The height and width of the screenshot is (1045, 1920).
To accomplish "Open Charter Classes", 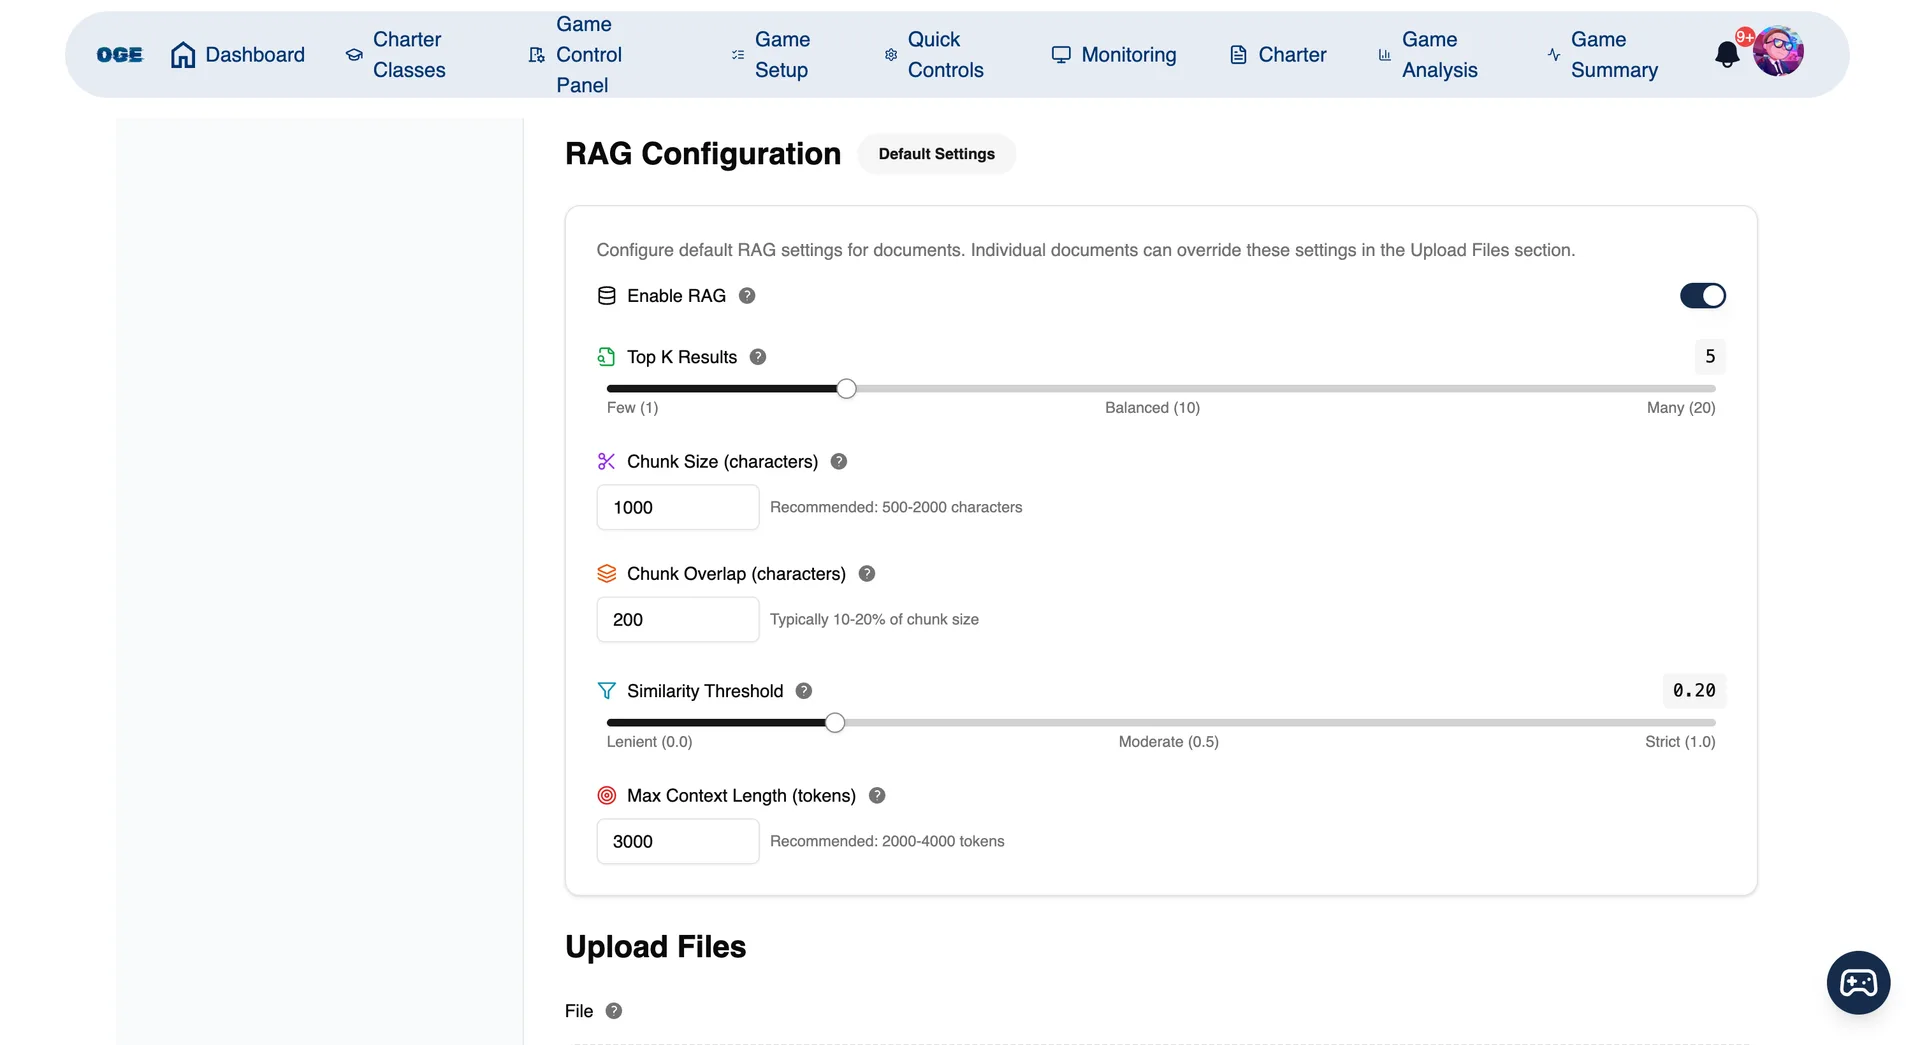I will 395,55.
